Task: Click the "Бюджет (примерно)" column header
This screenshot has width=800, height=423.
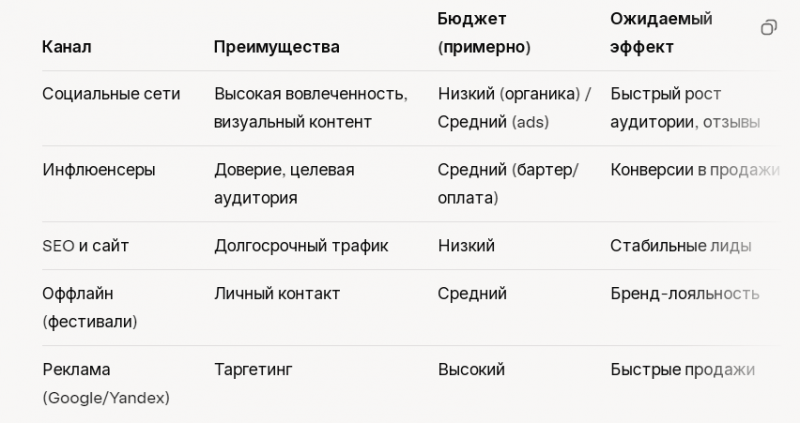Action: 484,33
